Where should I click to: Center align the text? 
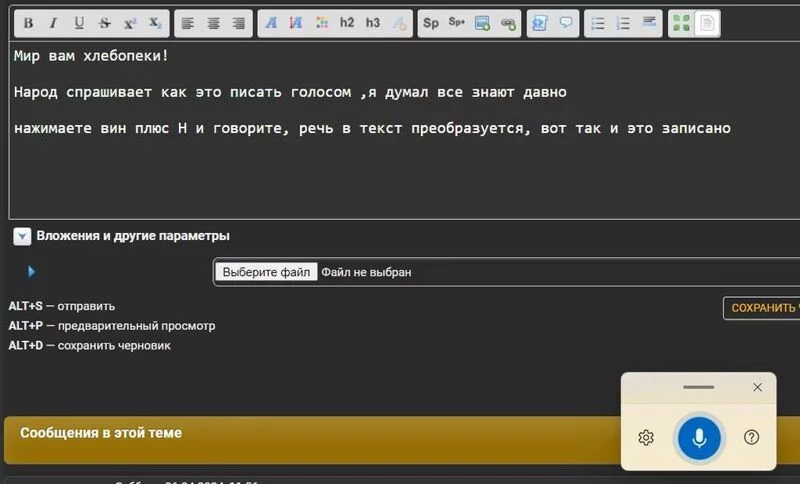click(x=212, y=23)
